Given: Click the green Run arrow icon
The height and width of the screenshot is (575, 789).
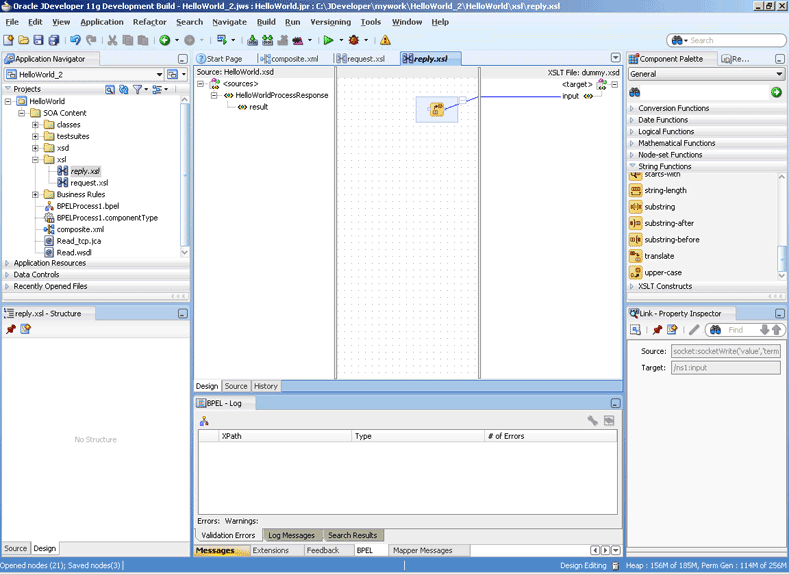Looking at the screenshot, I should pos(327,40).
